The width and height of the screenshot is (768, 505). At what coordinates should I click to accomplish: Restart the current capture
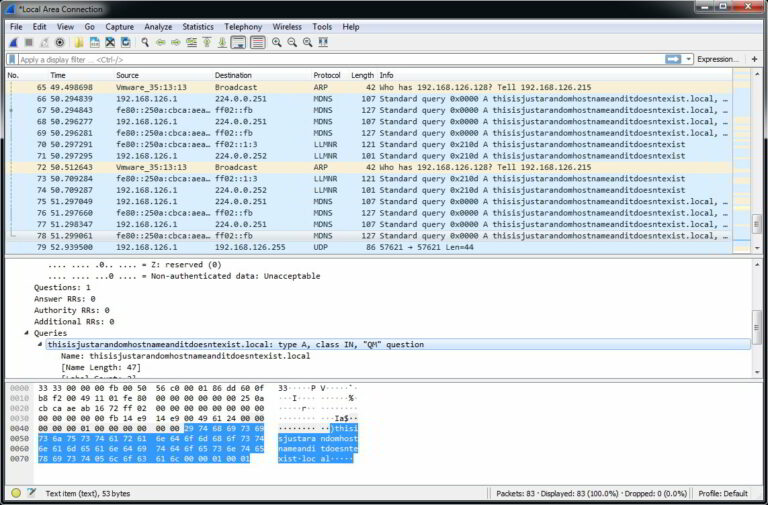coord(45,43)
